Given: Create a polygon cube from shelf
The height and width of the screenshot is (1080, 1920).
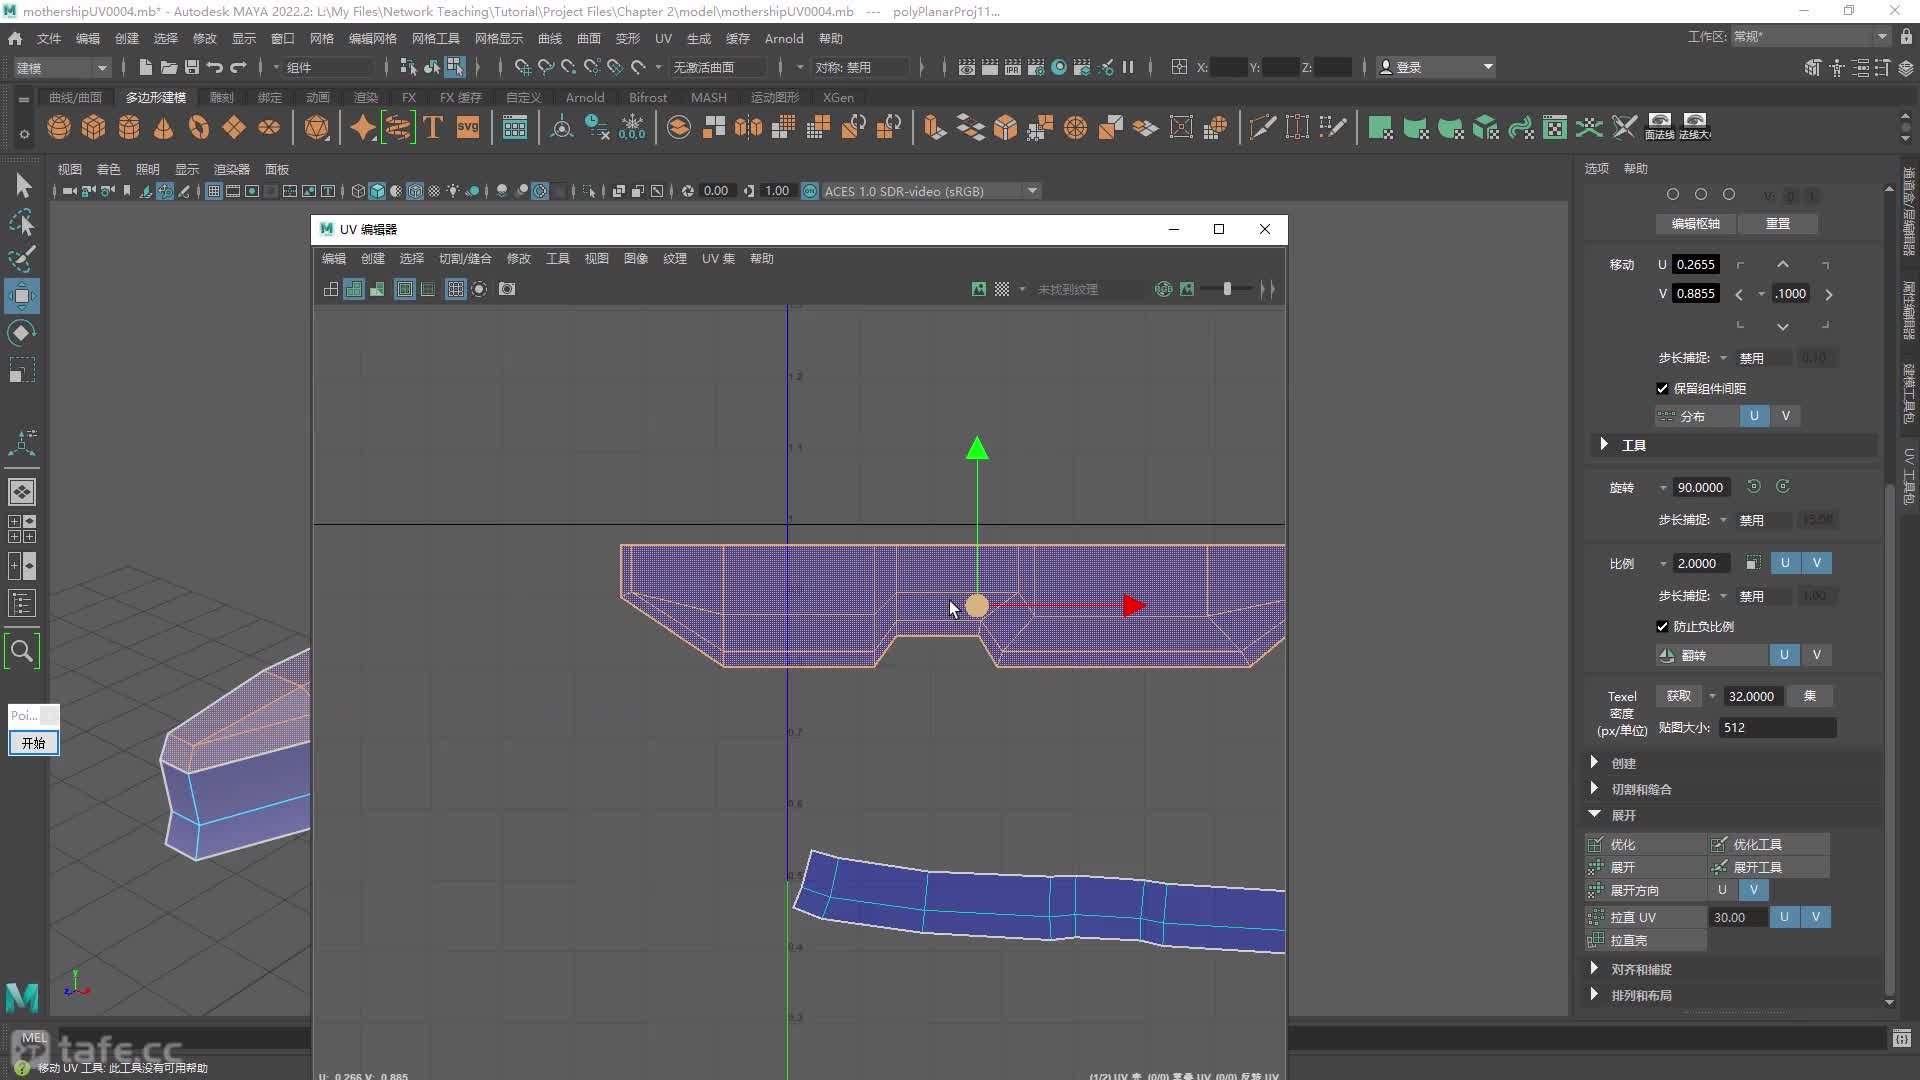Looking at the screenshot, I should [94, 128].
